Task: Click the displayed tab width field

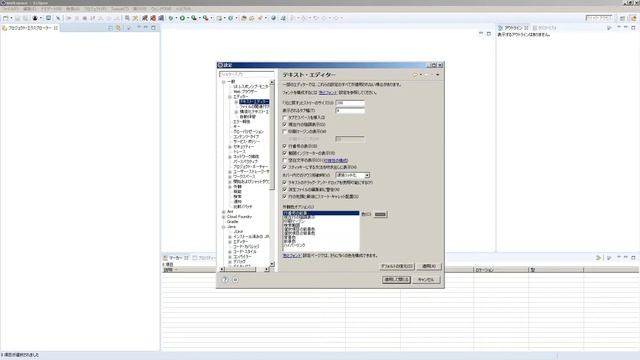Action: (x=350, y=111)
